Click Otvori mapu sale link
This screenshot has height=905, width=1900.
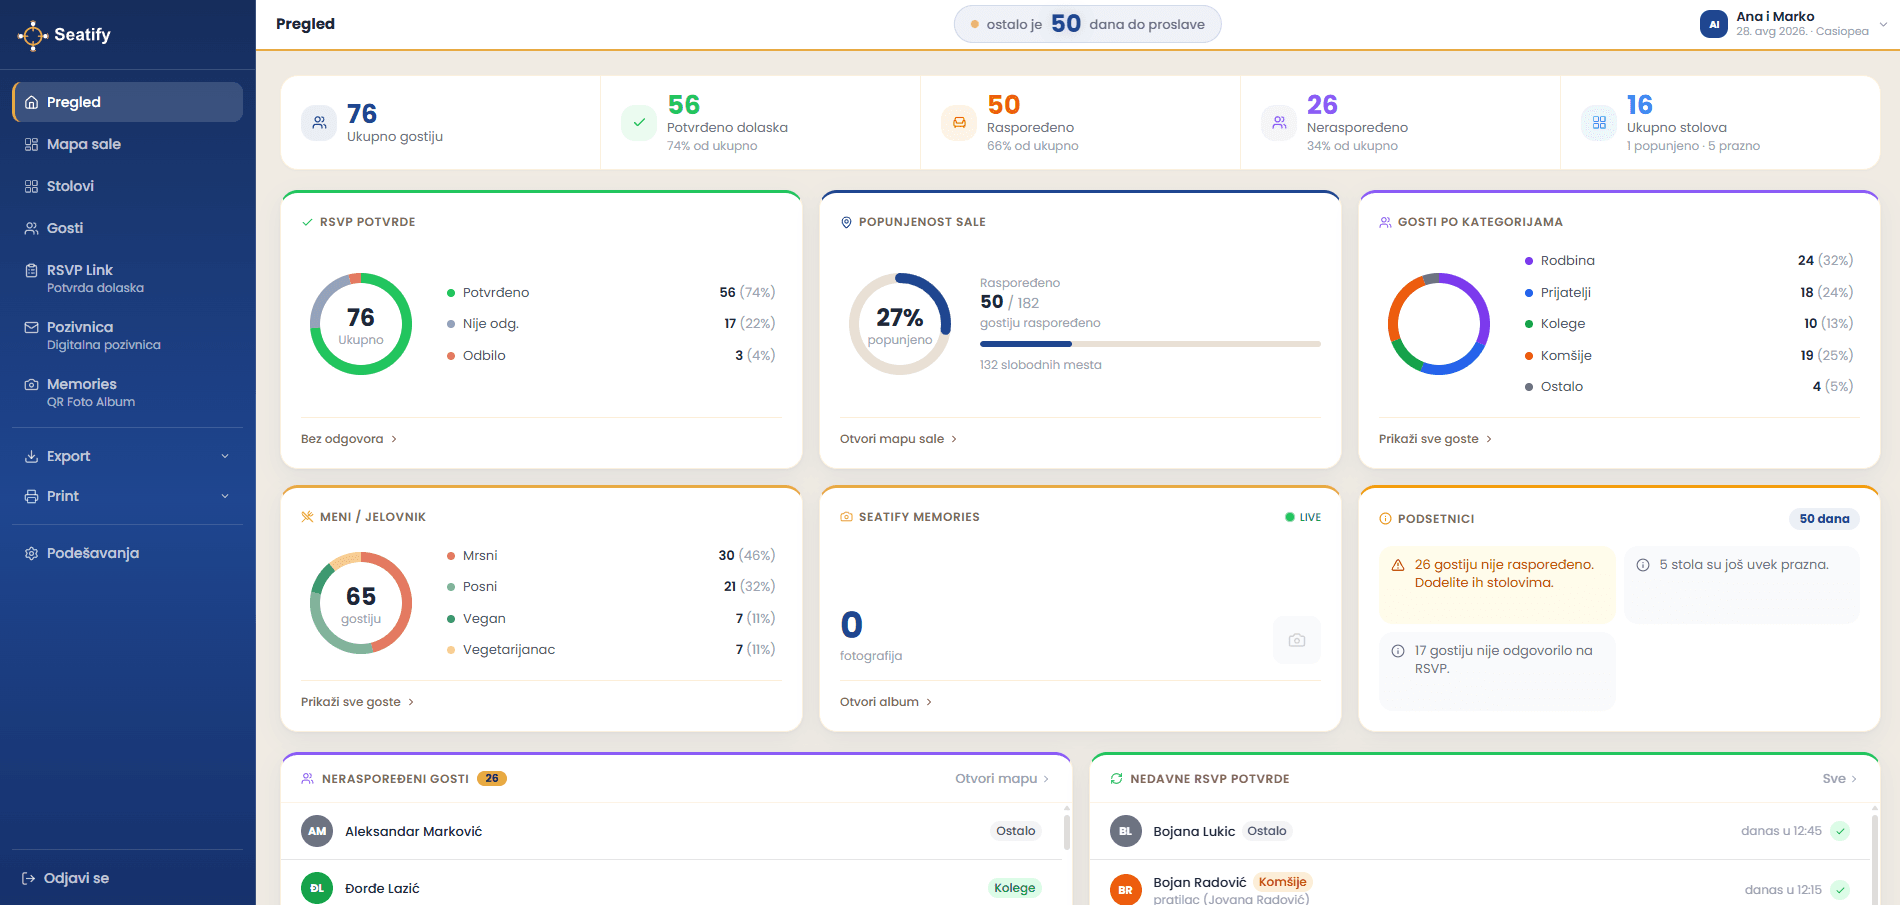point(898,439)
